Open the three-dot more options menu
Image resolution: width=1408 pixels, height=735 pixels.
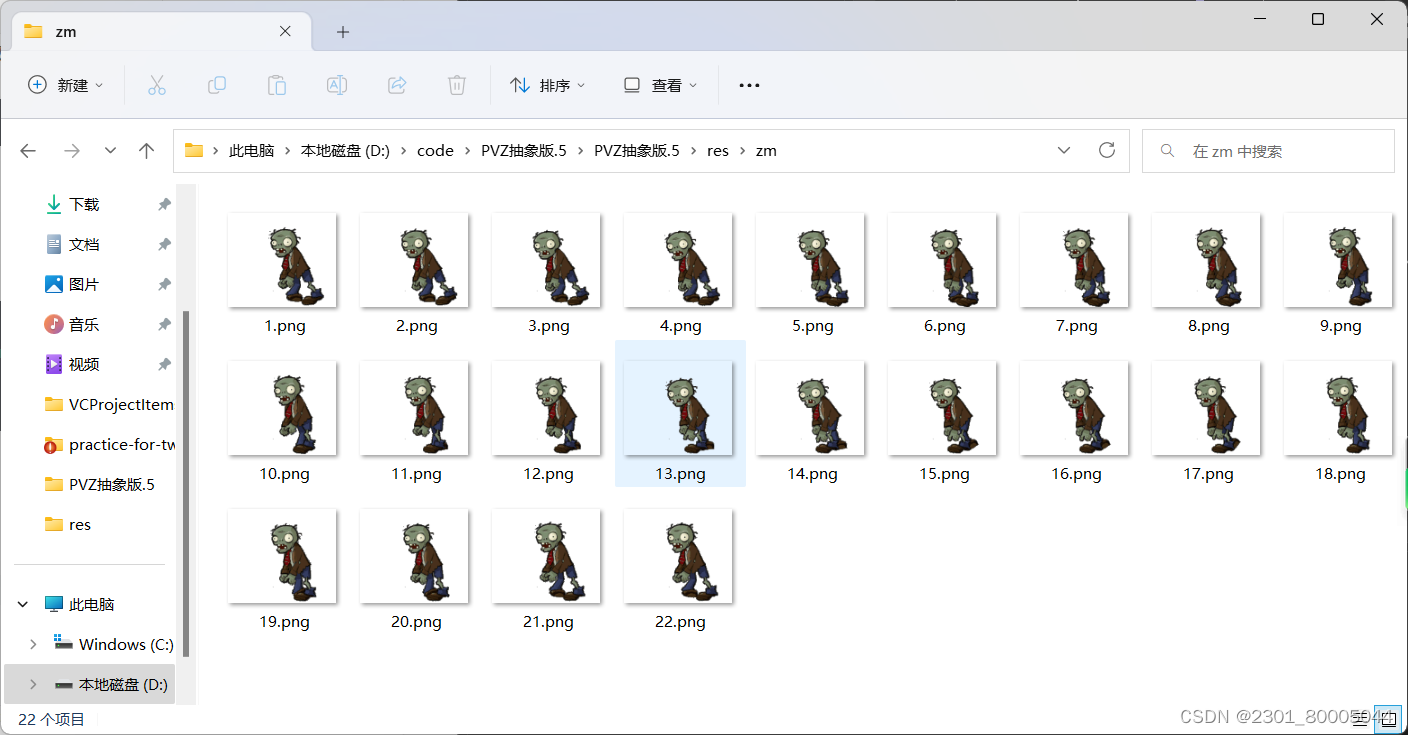coord(749,85)
